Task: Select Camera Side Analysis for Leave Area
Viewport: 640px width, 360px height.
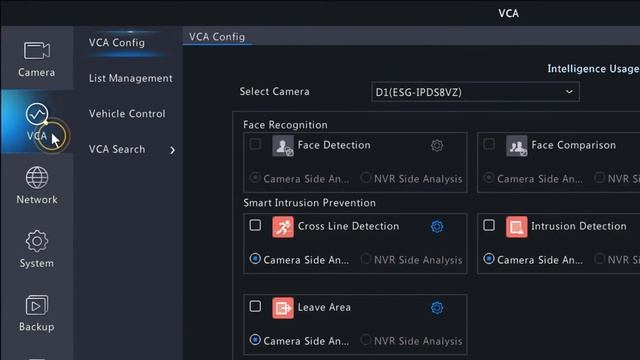Action: [255, 340]
